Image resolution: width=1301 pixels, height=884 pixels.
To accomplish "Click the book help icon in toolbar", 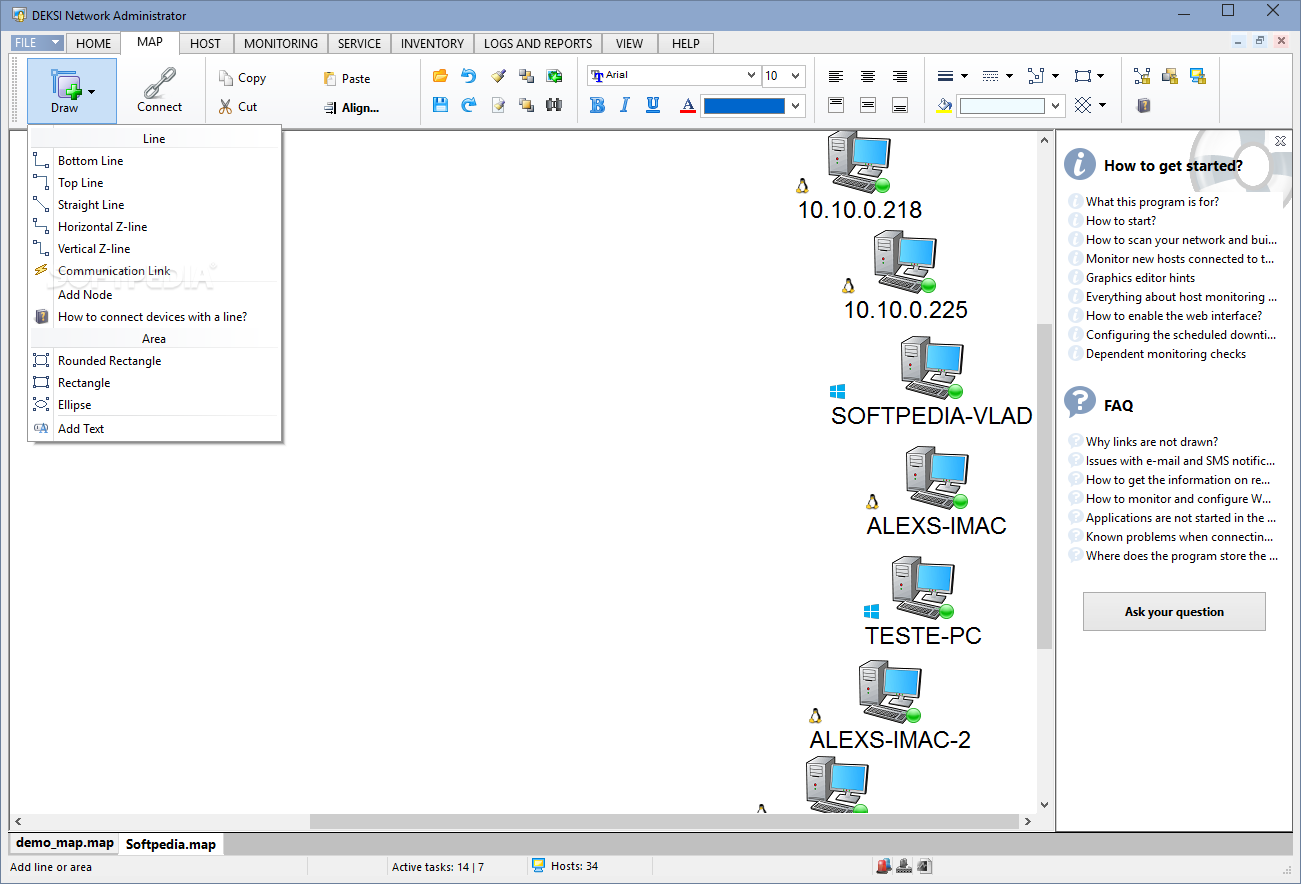I will point(1144,105).
